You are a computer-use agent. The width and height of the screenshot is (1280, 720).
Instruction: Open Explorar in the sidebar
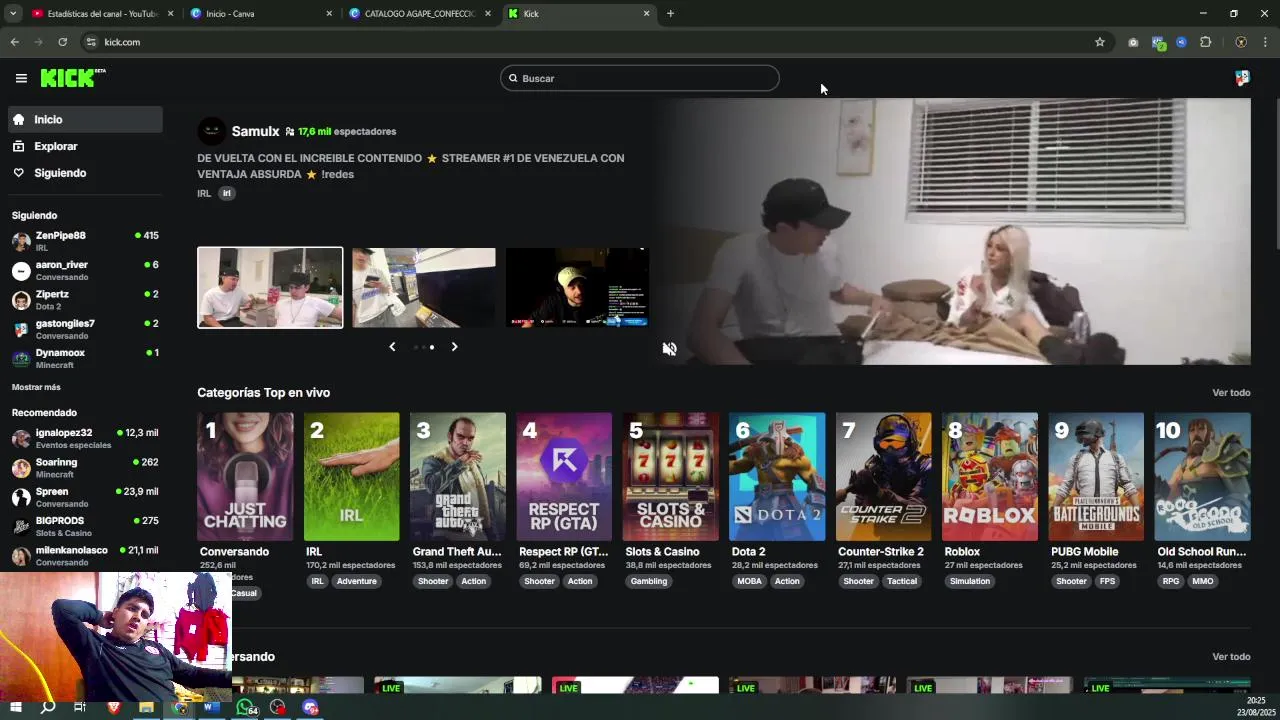(85, 146)
